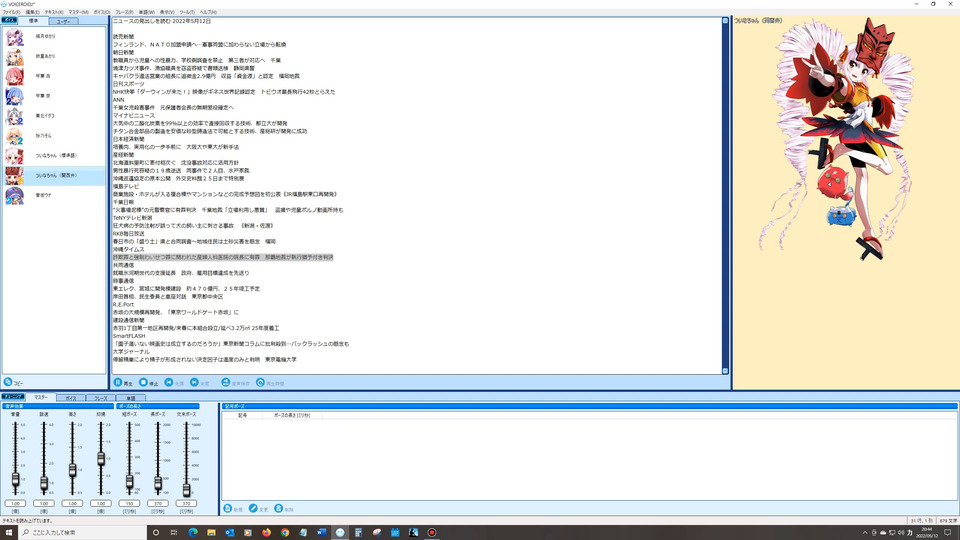Open Microsoft Word from the taskbar
960x540 pixels.
point(321,532)
